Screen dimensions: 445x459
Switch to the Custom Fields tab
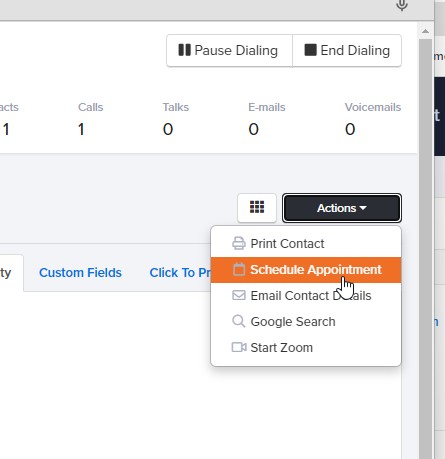(80, 273)
